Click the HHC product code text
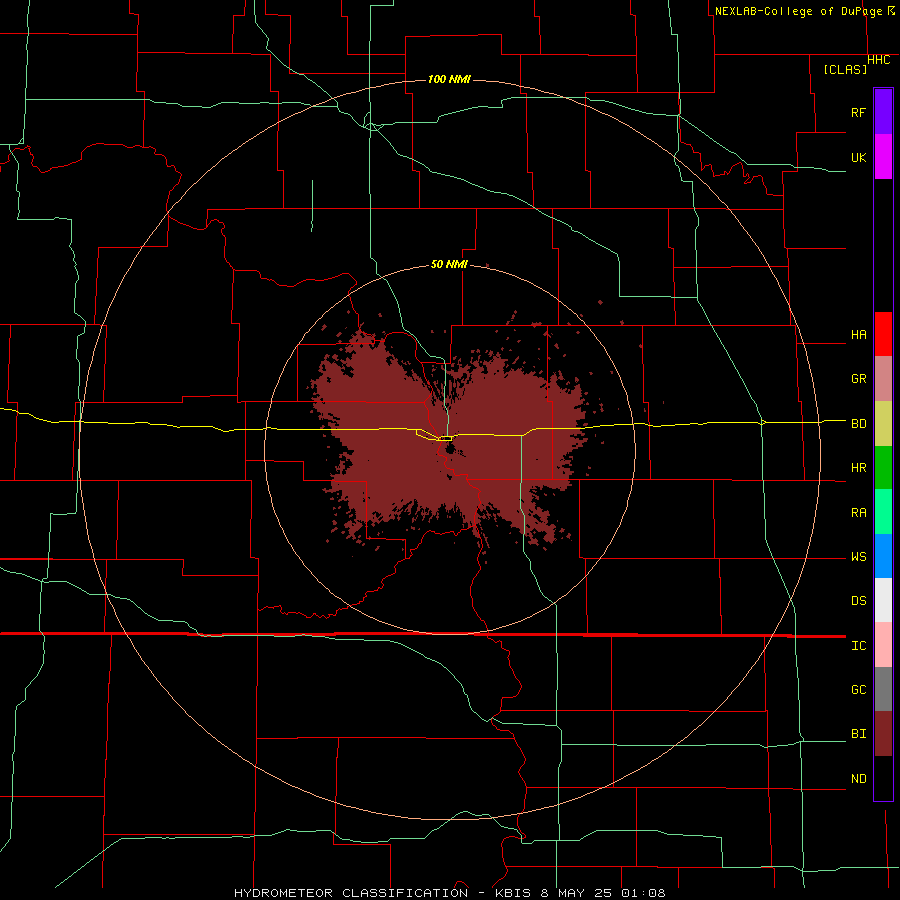Image resolution: width=900 pixels, height=900 pixels. [879, 60]
